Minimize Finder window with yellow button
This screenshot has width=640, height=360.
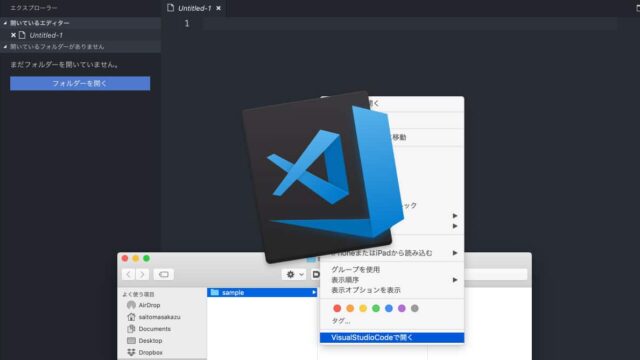[136, 258]
